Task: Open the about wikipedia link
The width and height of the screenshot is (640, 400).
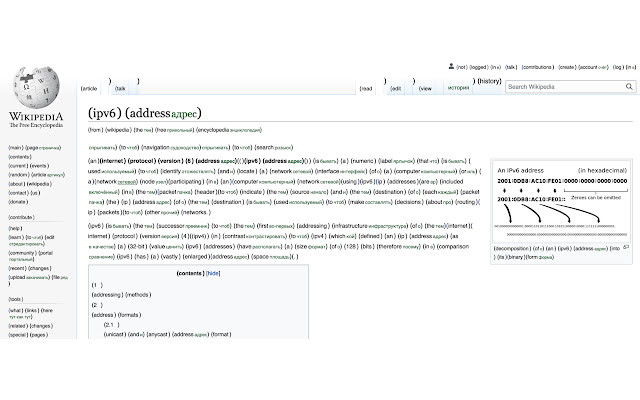Action: [30, 184]
